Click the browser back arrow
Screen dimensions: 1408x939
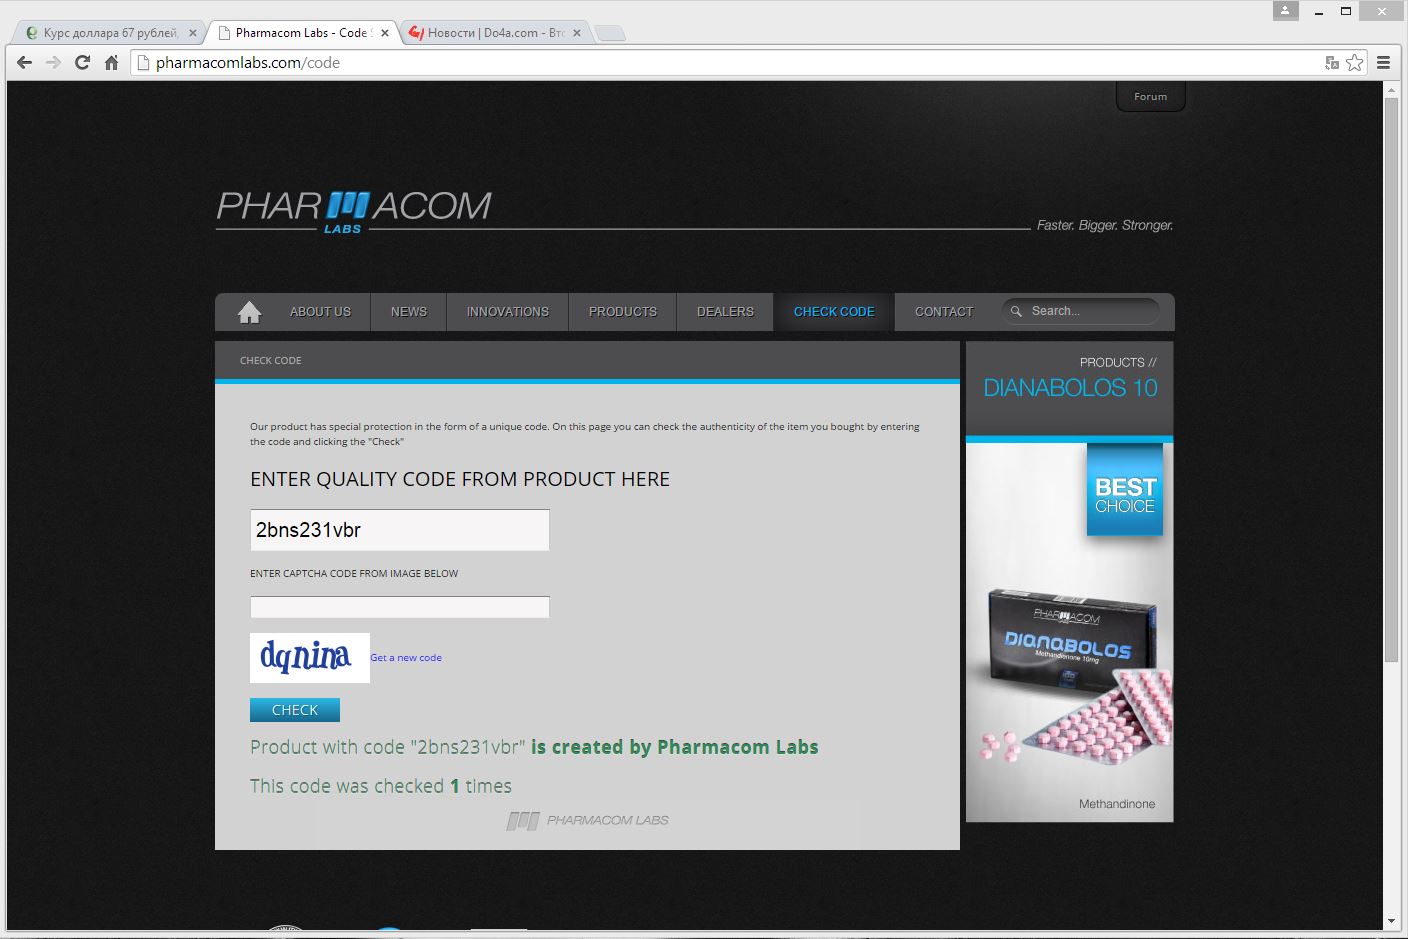point(25,63)
